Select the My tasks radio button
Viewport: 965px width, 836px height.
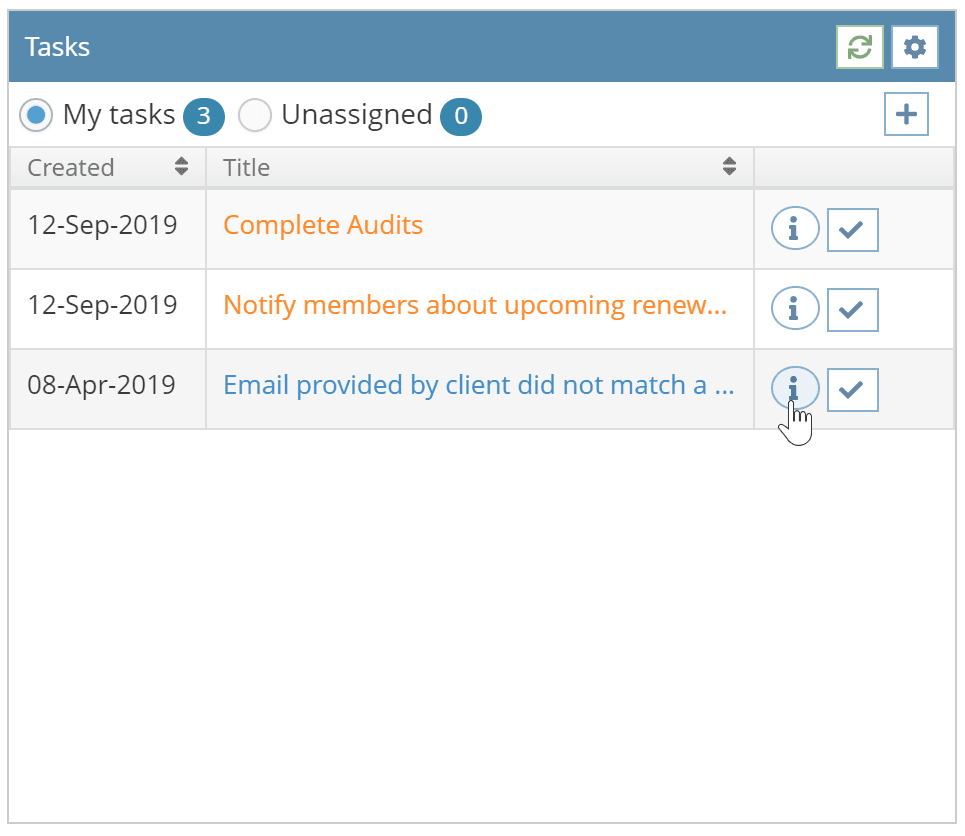36,115
